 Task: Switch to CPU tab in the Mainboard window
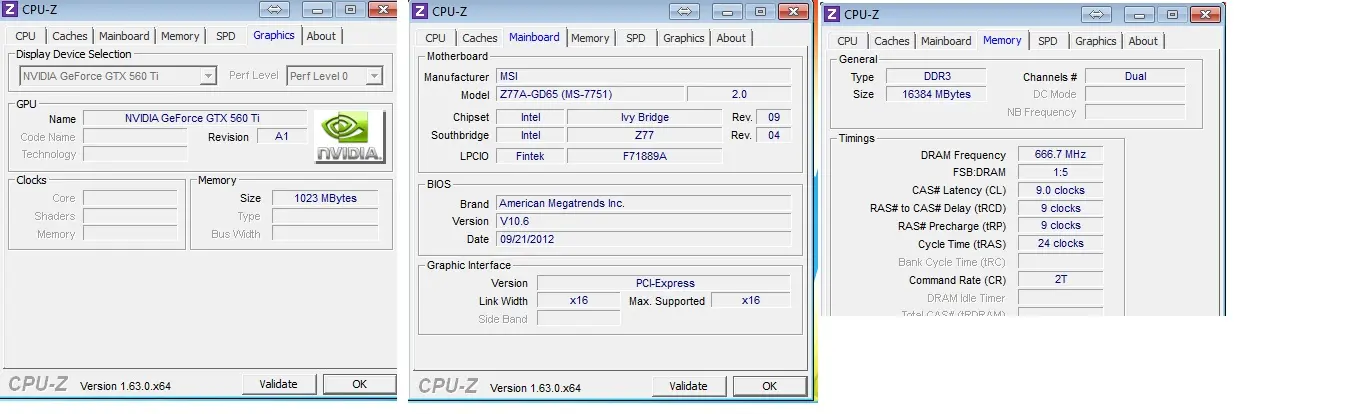(x=436, y=38)
